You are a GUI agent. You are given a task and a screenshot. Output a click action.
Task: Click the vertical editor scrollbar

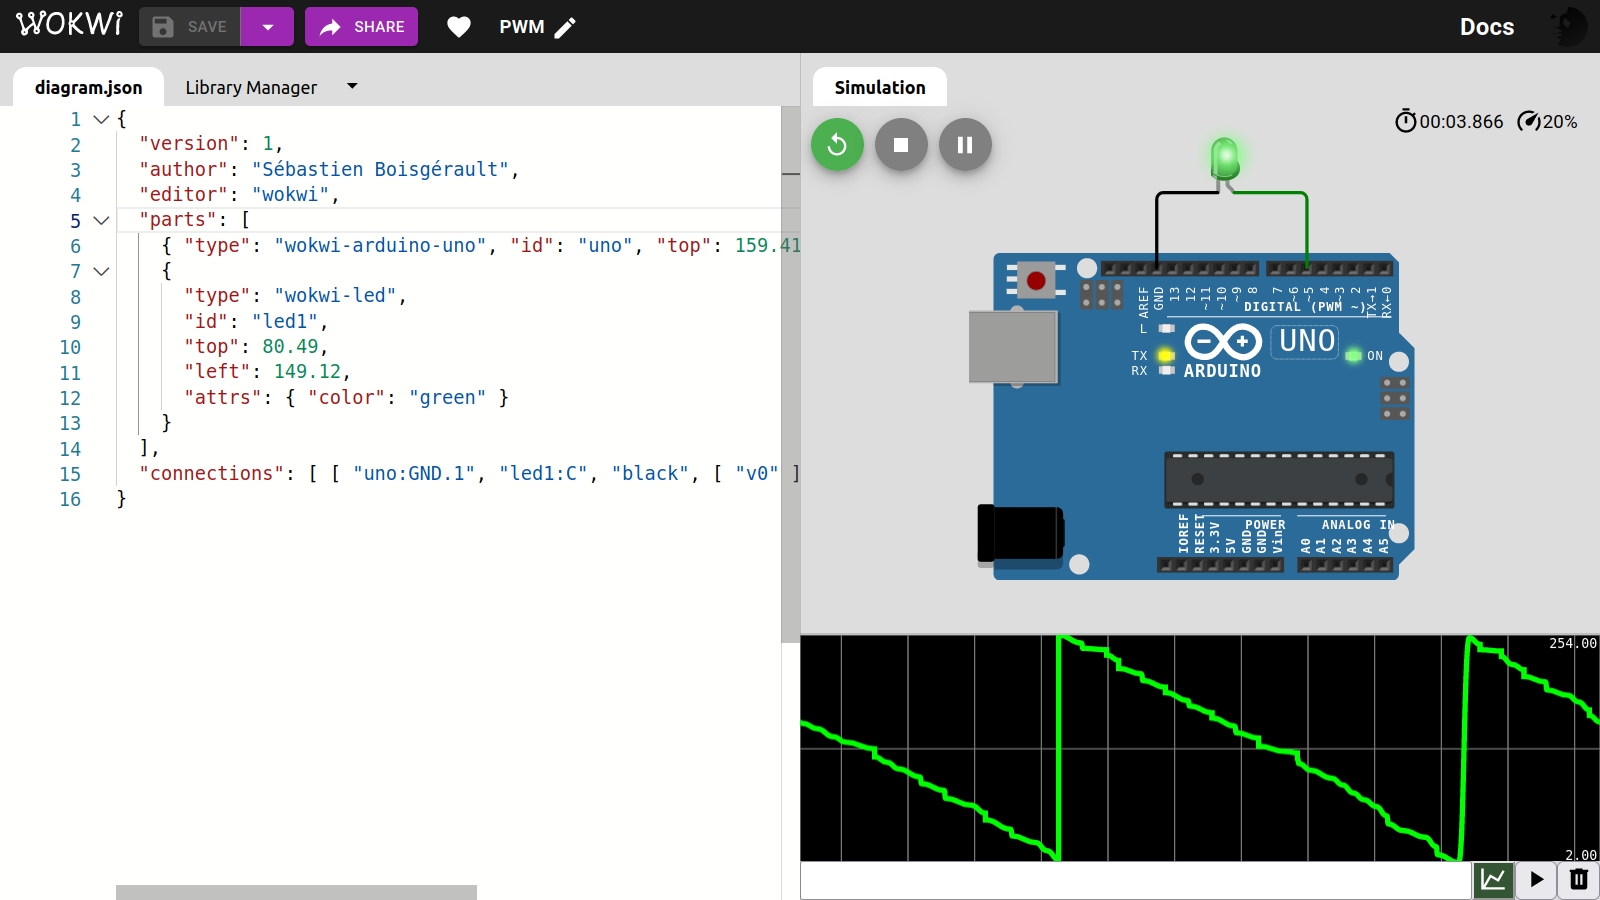790,375
